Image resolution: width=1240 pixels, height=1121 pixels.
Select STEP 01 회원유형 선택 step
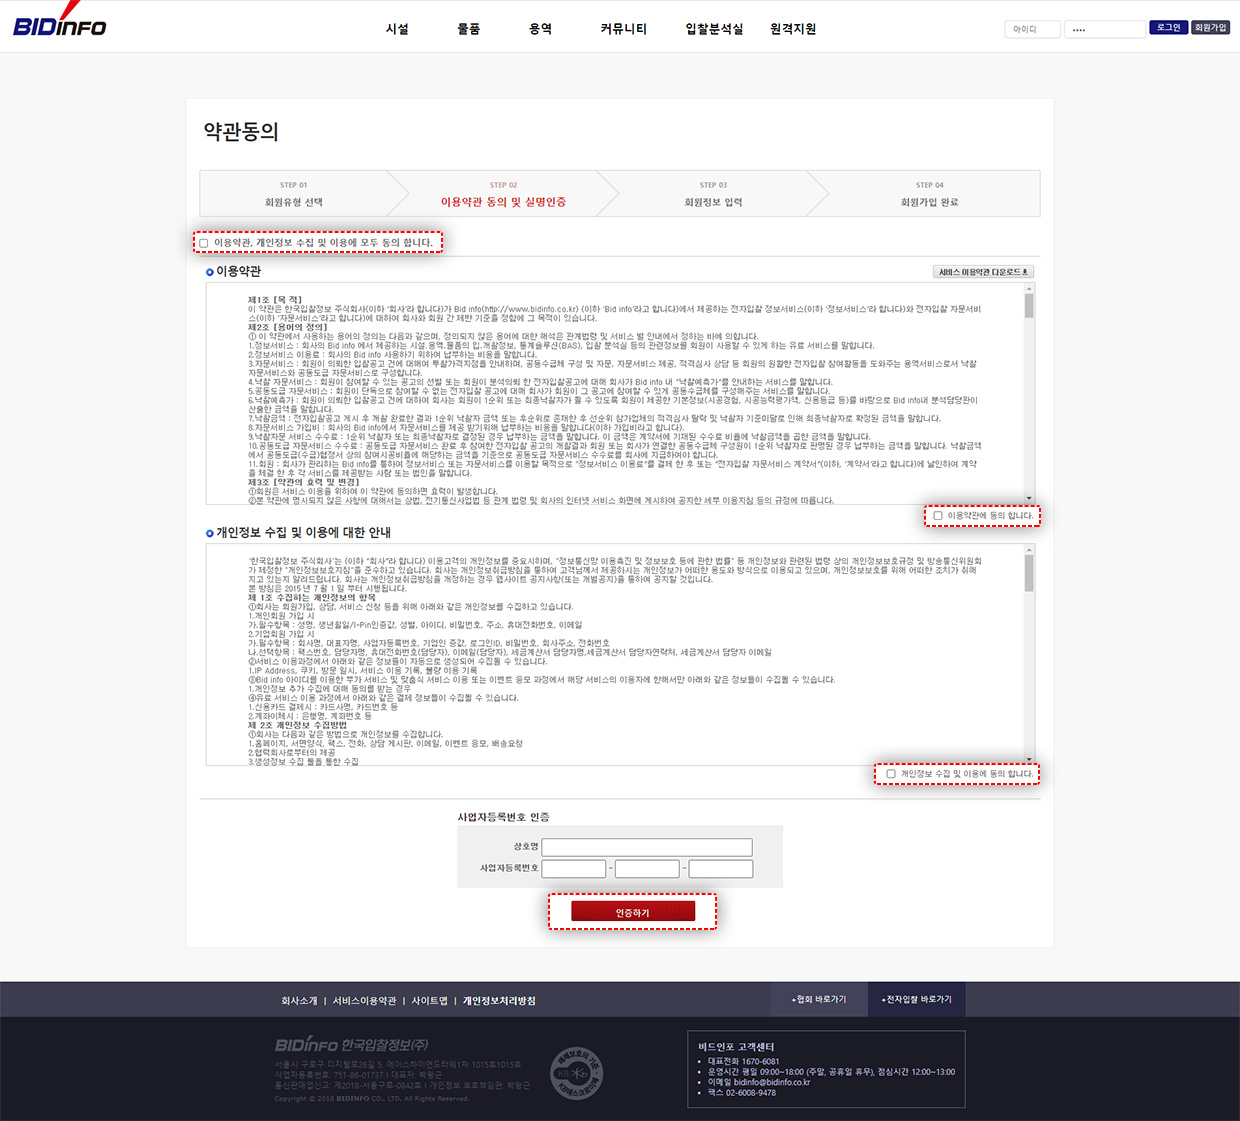(294, 194)
